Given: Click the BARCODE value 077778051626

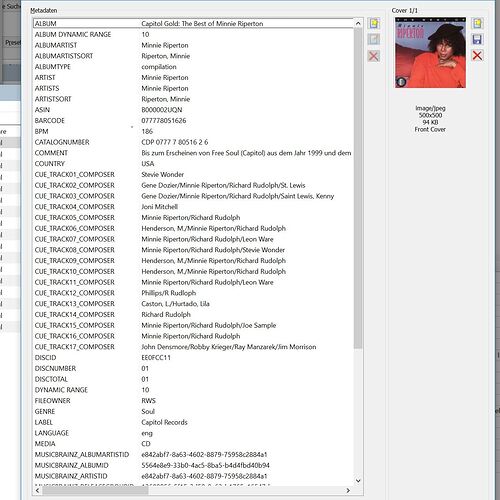Looking at the screenshot, I should point(164,121).
